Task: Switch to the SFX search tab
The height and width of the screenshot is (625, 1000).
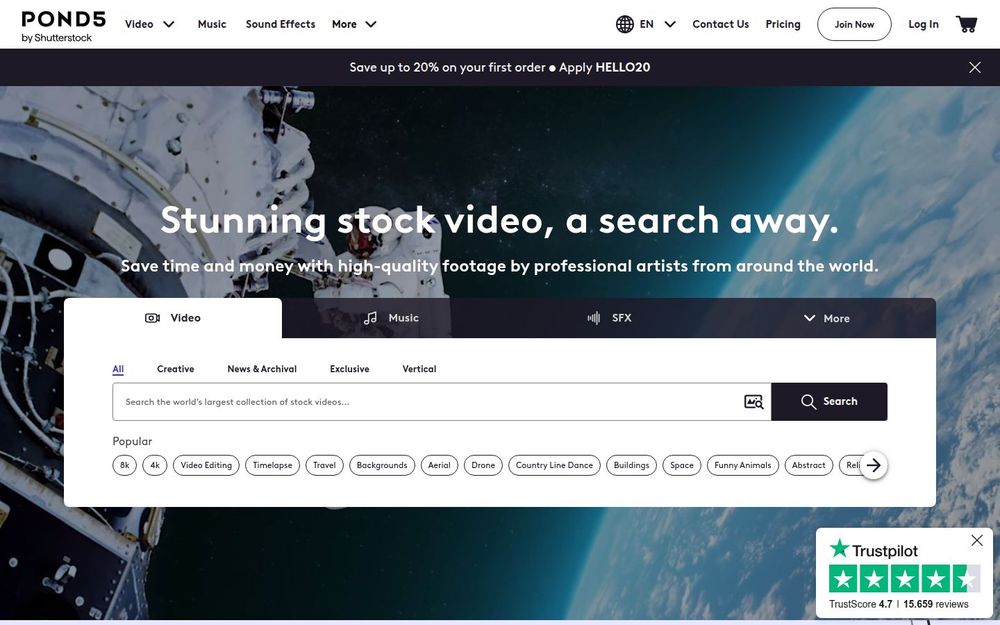Action: (x=609, y=318)
